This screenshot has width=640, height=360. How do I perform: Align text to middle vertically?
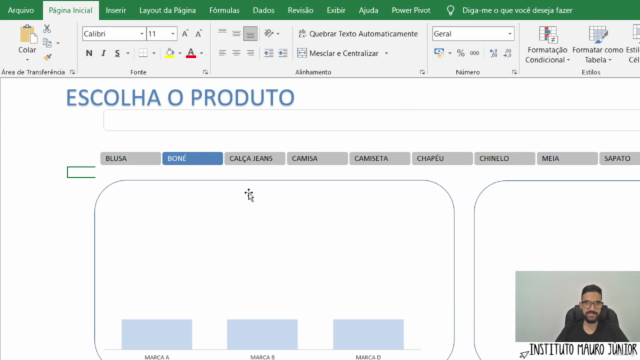236,33
